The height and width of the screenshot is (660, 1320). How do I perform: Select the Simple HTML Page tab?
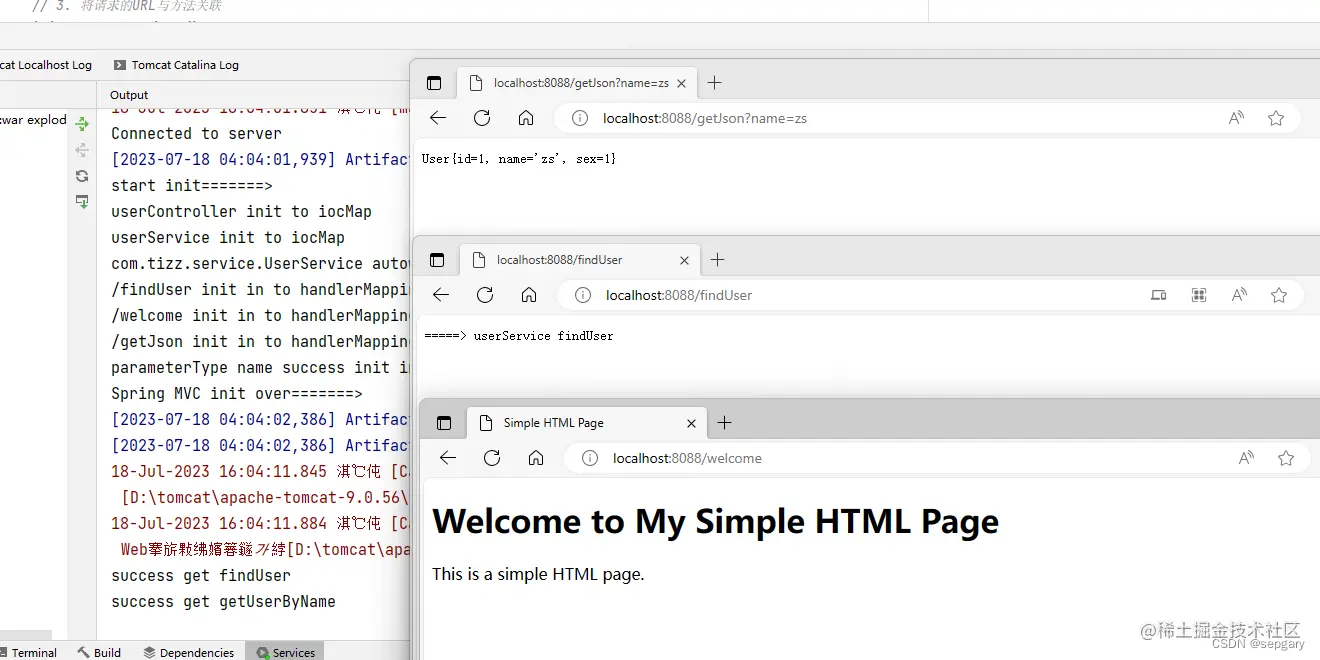click(587, 423)
